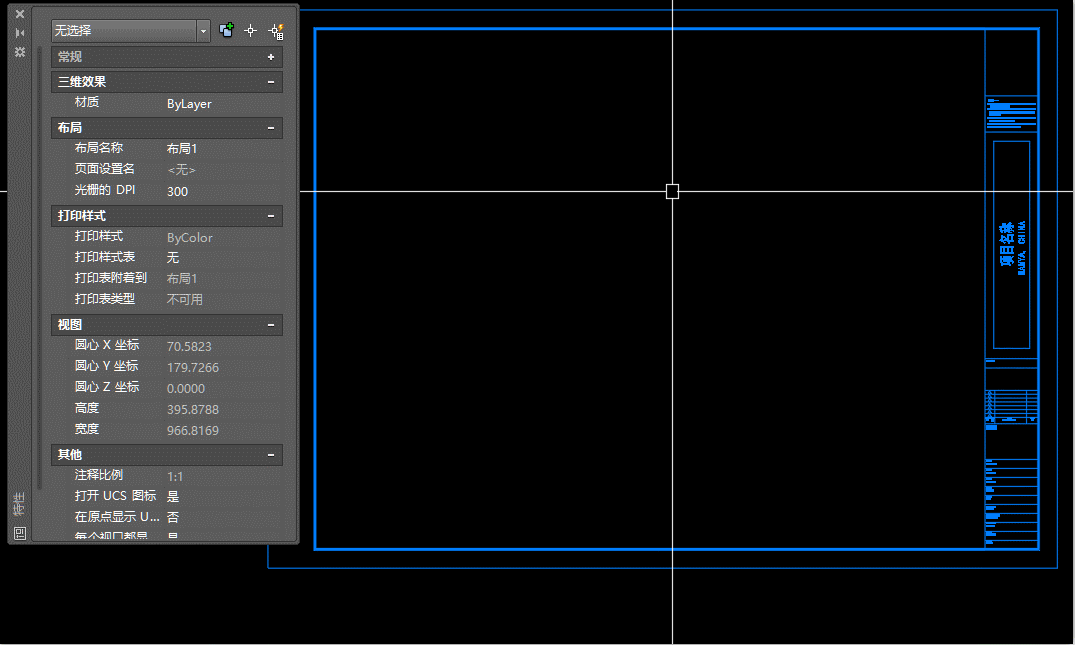
Task: Click the crosshair pickbox in the drawing area
Action: 673,191
